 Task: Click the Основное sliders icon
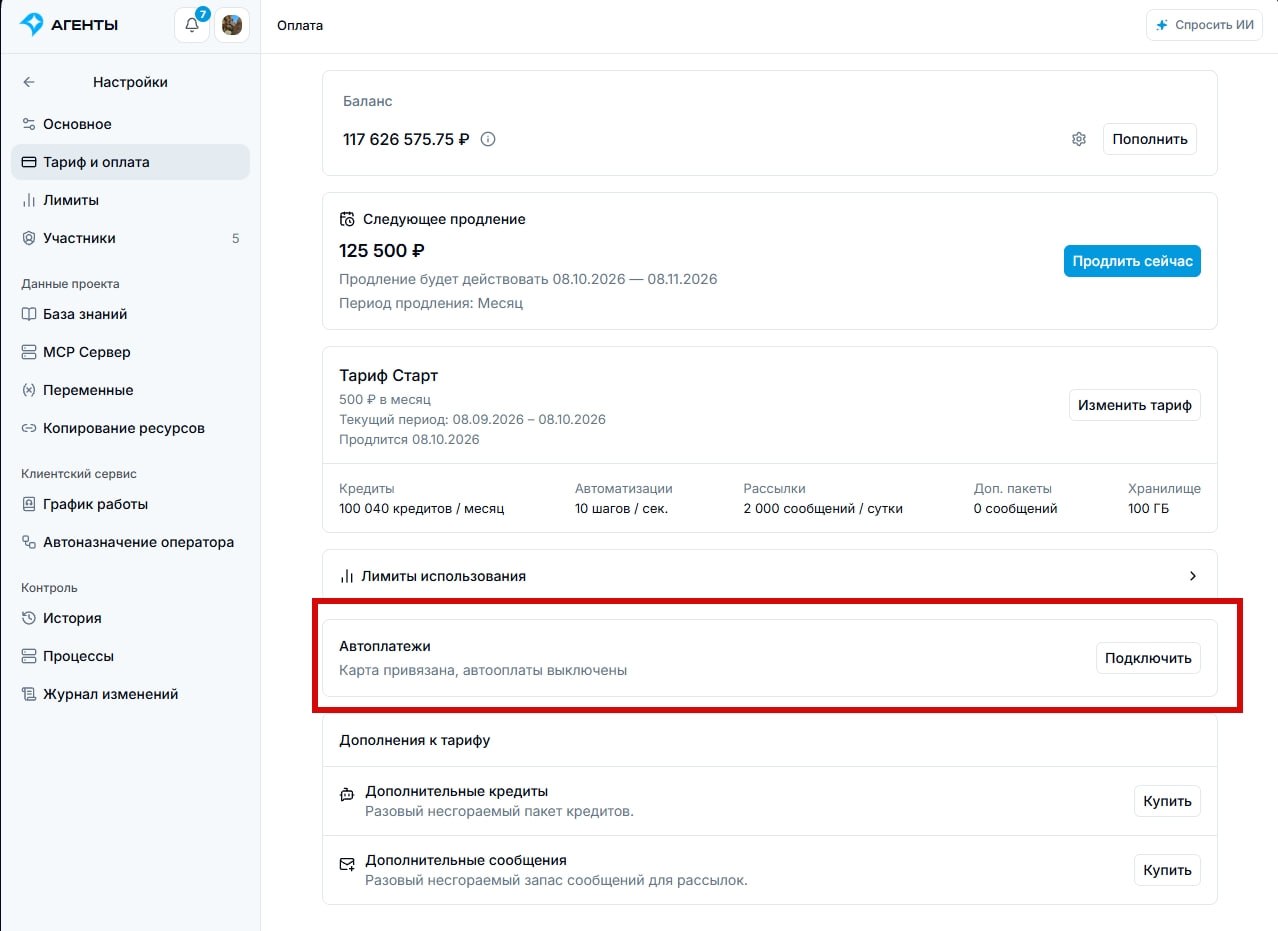click(29, 124)
